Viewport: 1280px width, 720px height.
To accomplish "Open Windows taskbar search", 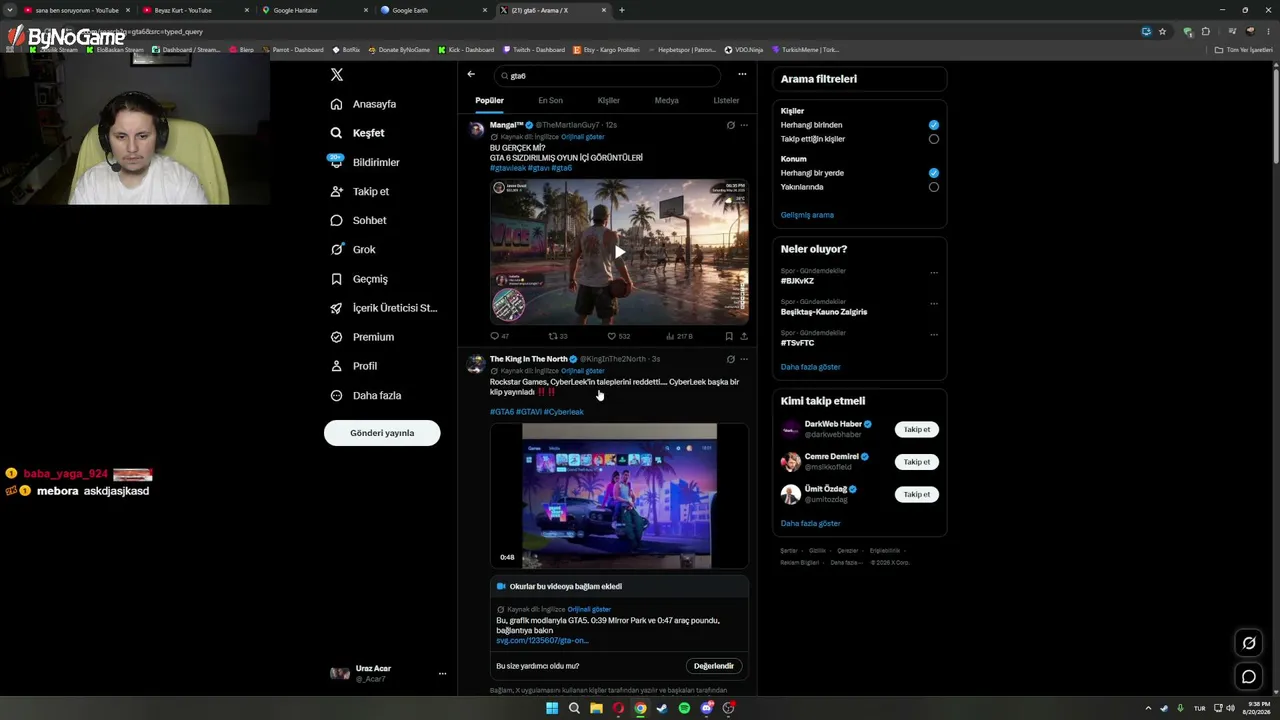I will click(574, 708).
